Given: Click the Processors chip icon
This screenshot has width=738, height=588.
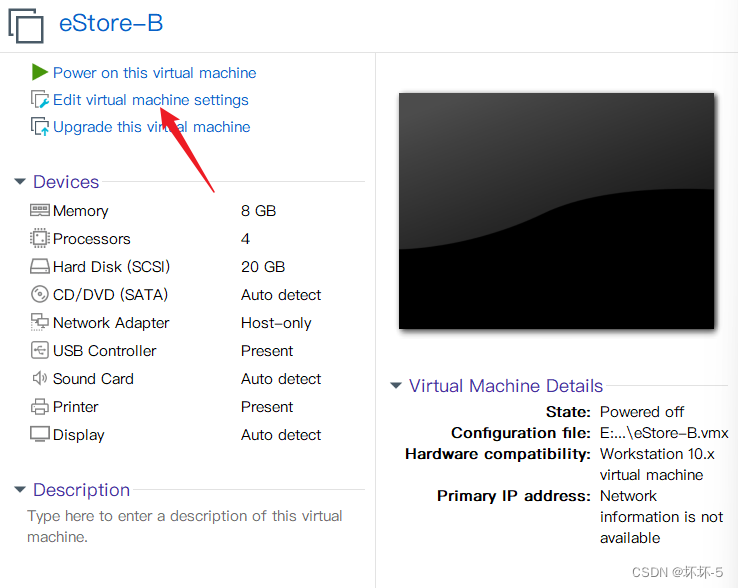Looking at the screenshot, I should click(x=40, y=238).
